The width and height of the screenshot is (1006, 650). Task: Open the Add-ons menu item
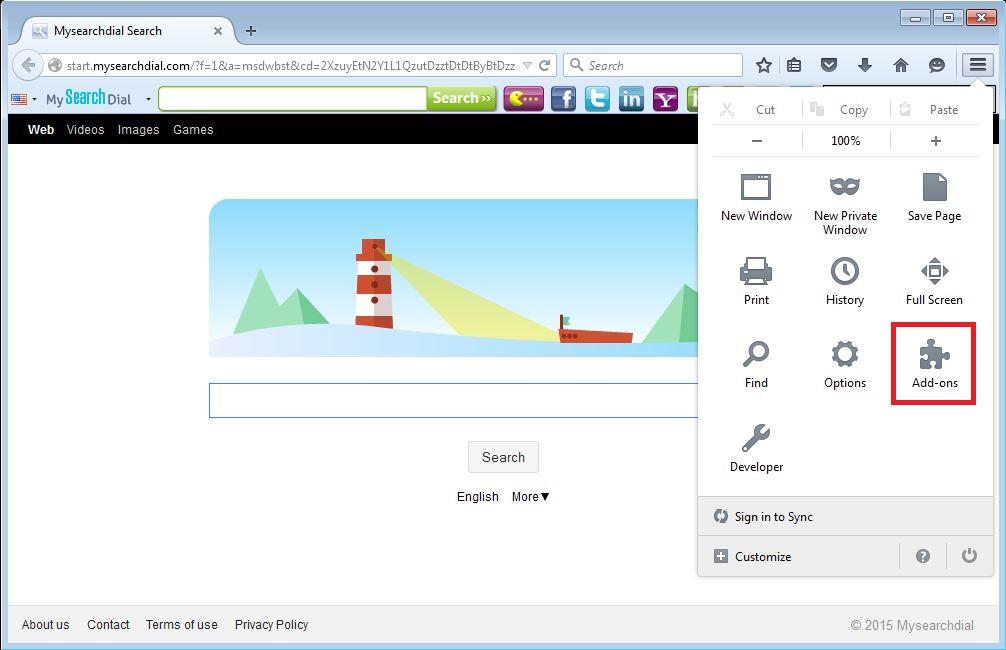tap(934, 364)
